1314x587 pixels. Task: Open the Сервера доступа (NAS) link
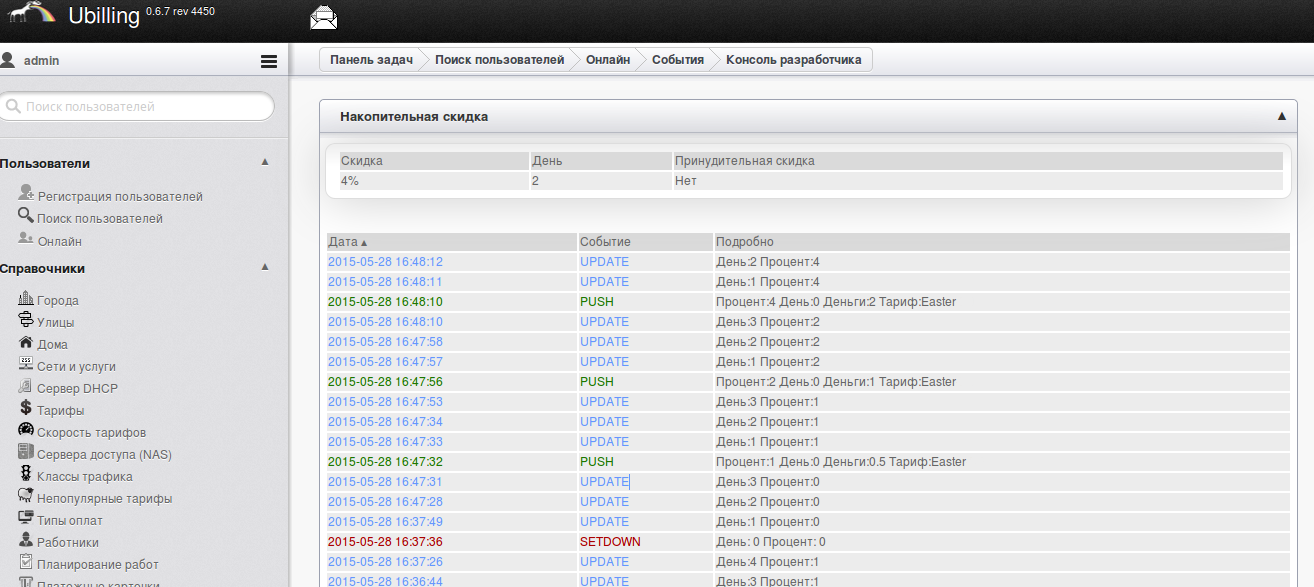[104, 454]
